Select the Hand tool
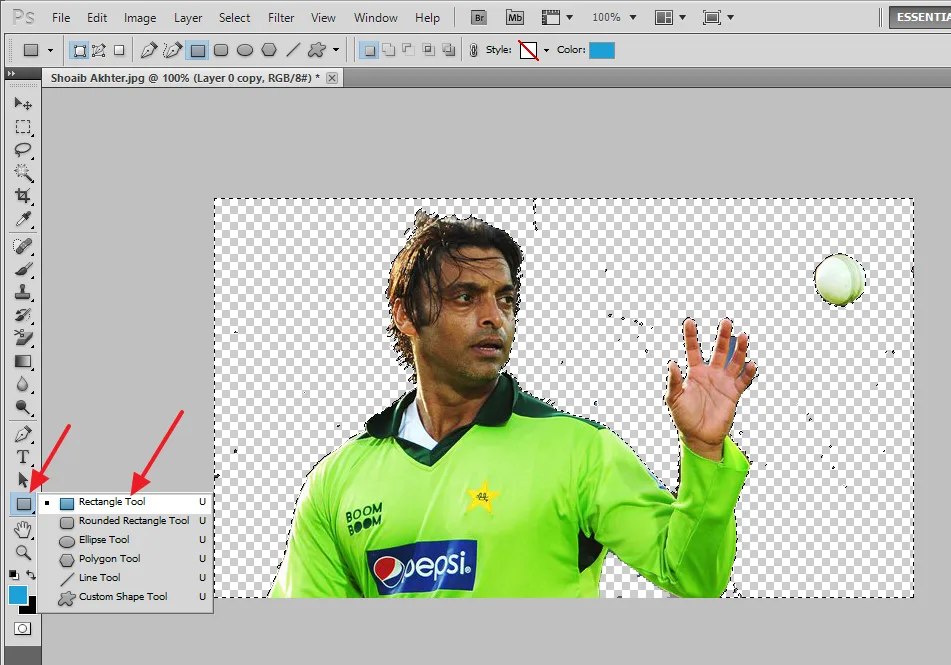Viewport: 951px width, 665px height. pos(23,530)
